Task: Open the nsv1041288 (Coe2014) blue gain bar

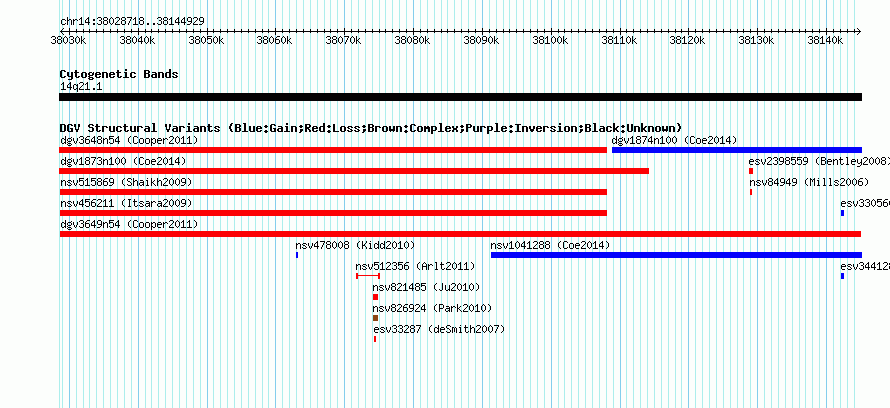Action: pos(676,255)
